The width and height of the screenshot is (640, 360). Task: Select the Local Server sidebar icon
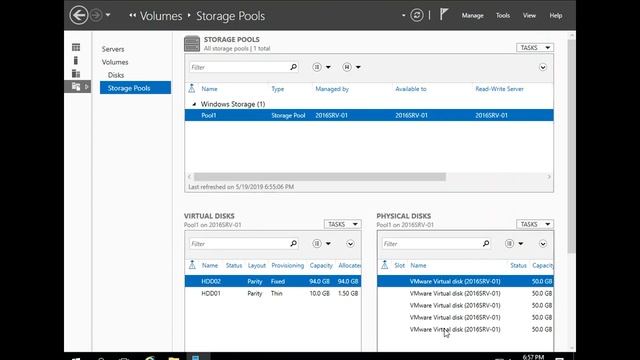coord(76,60)
